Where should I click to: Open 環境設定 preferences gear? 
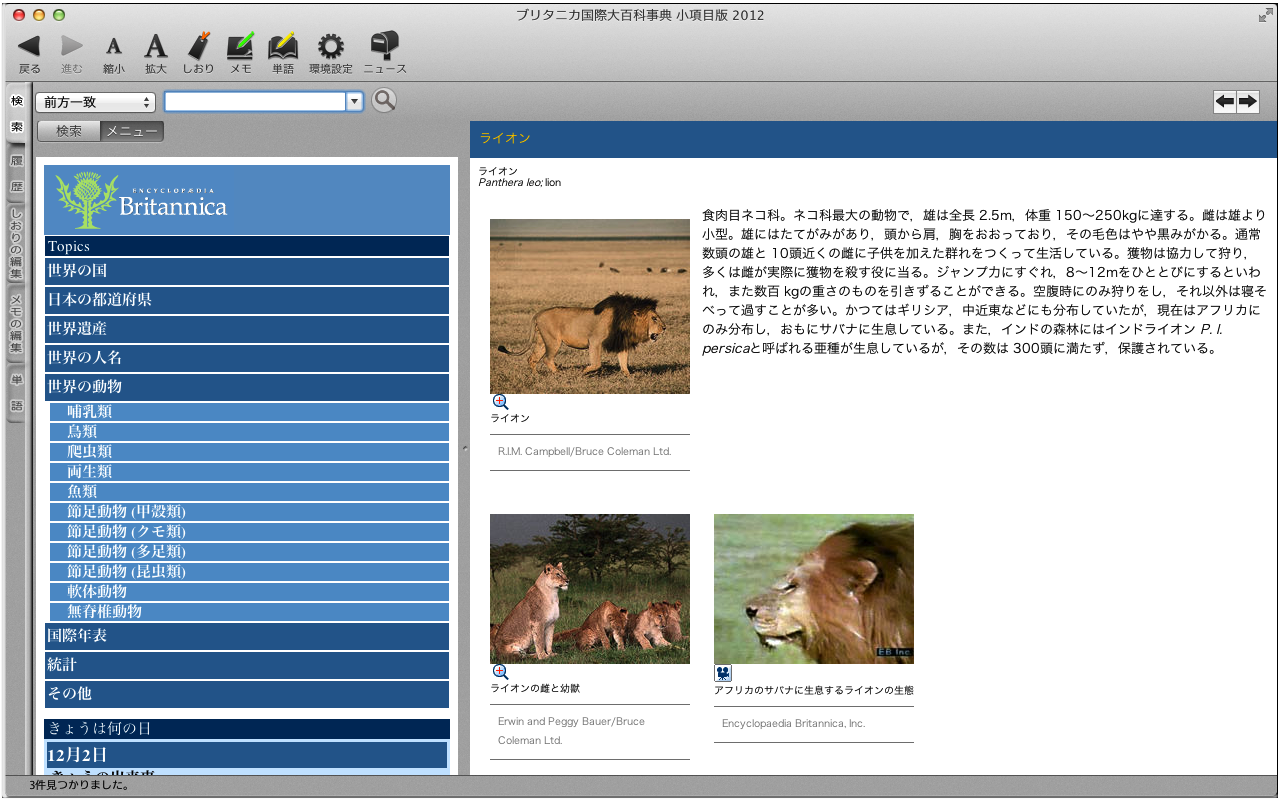(x=330, y=46)
